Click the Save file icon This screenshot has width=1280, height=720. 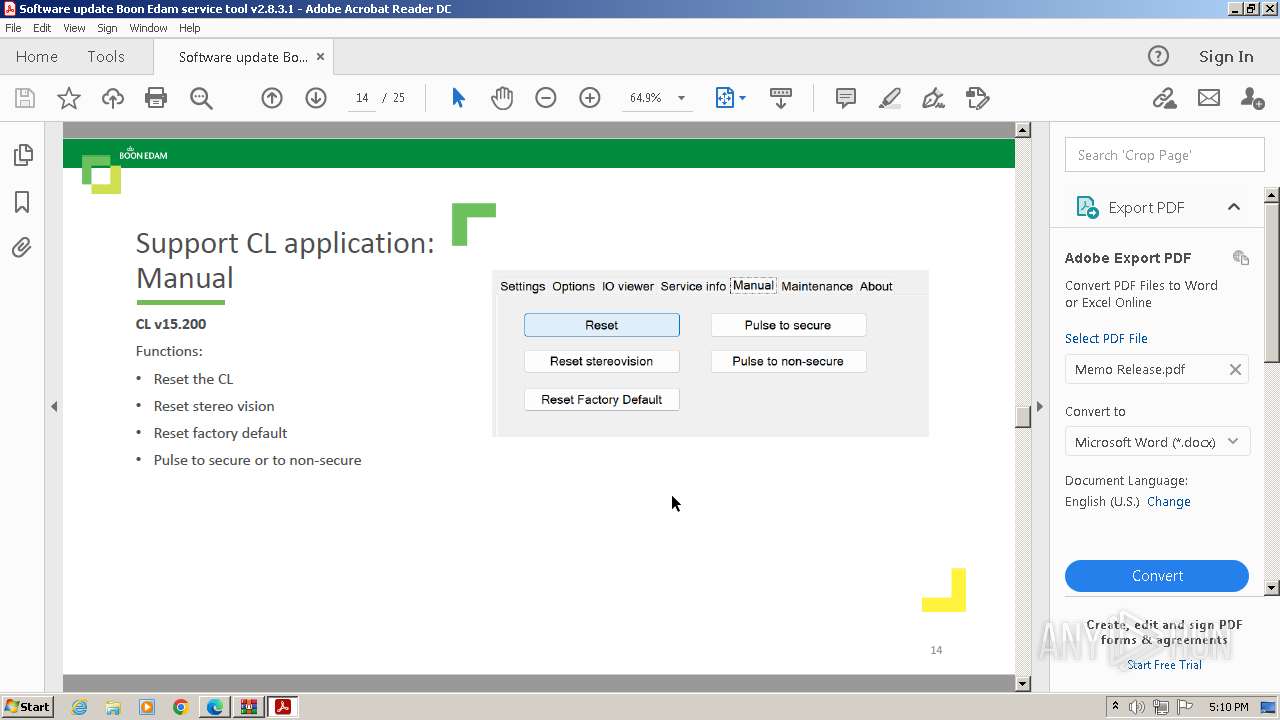coord(25,98)
